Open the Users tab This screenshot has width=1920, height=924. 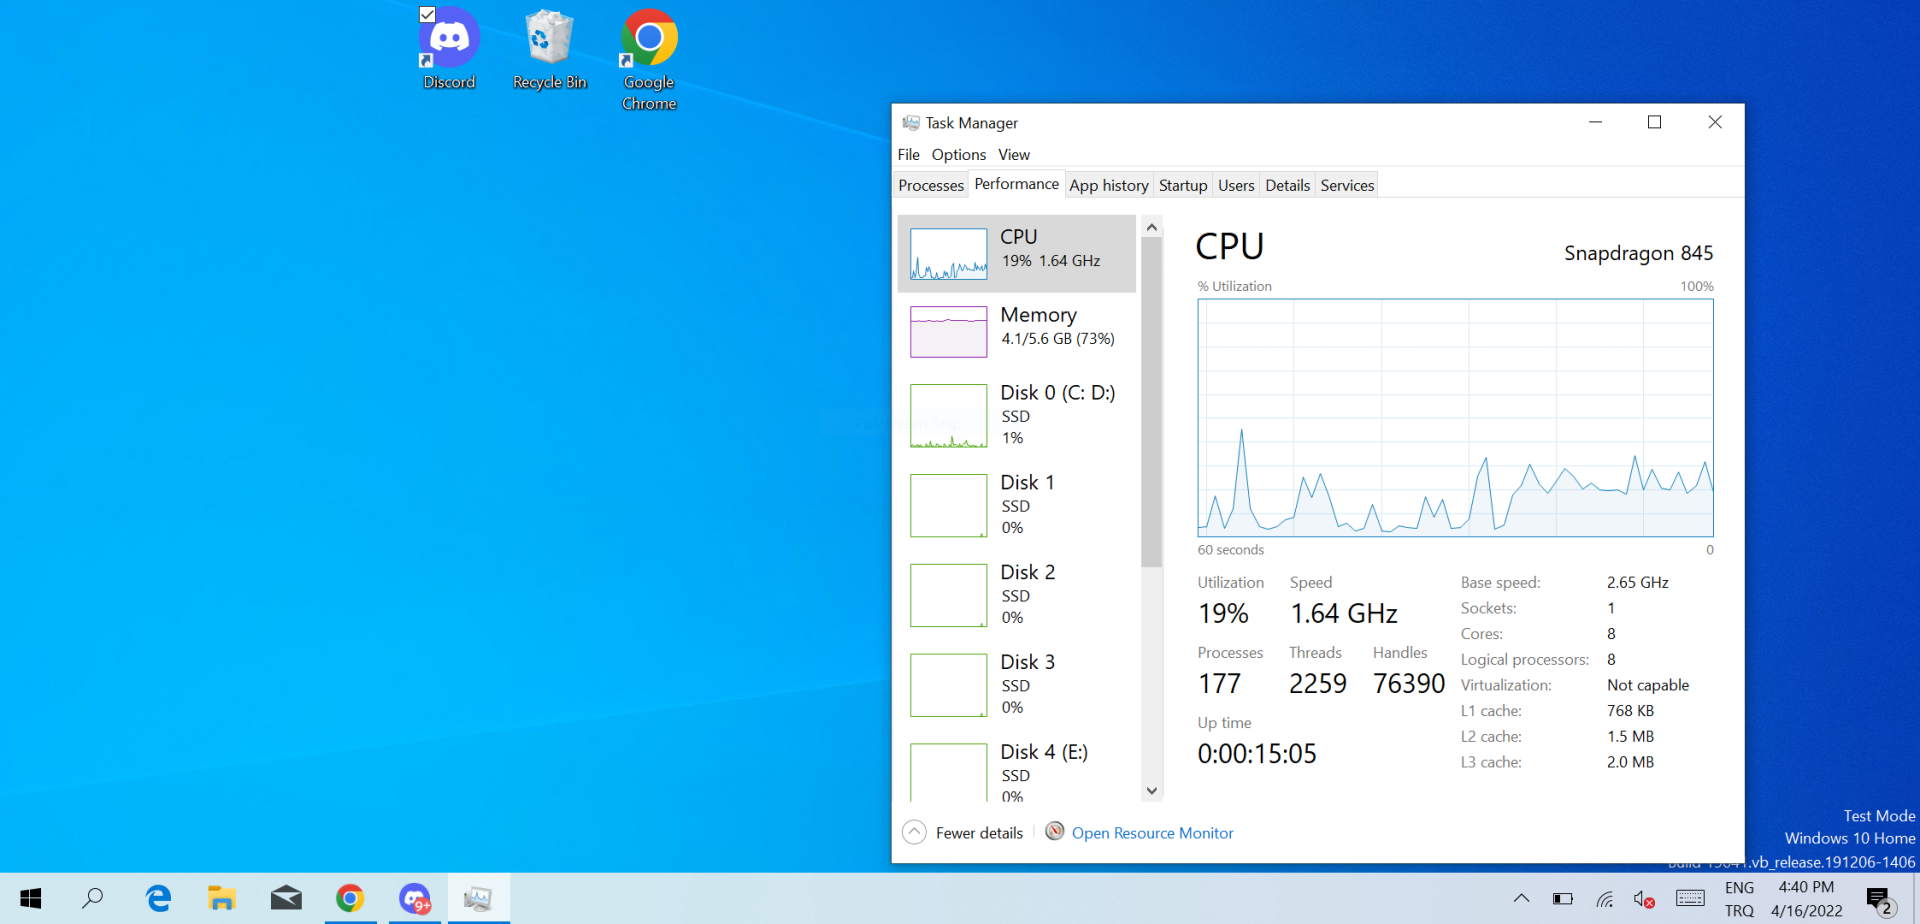[x=1236, y=185]
